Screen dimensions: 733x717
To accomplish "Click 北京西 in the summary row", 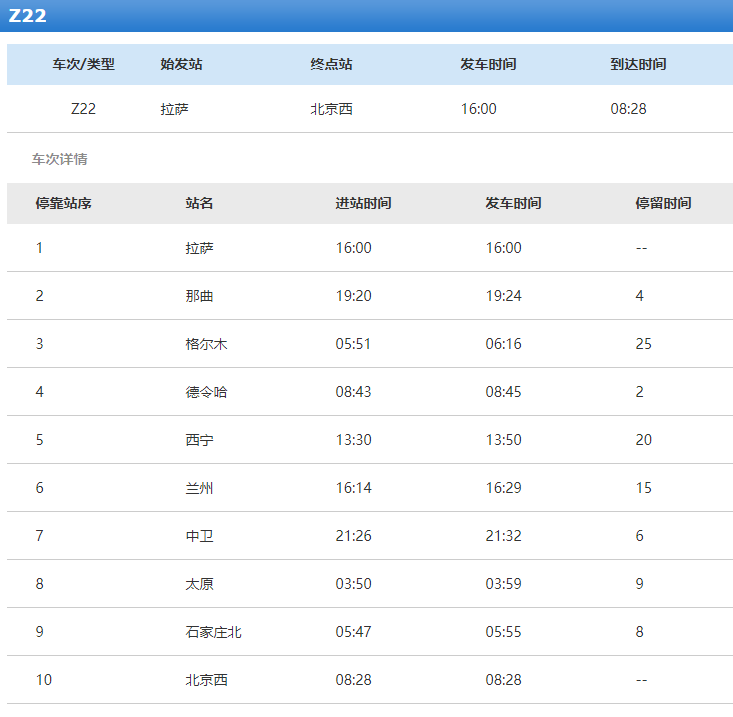I will tap(331, 109).
